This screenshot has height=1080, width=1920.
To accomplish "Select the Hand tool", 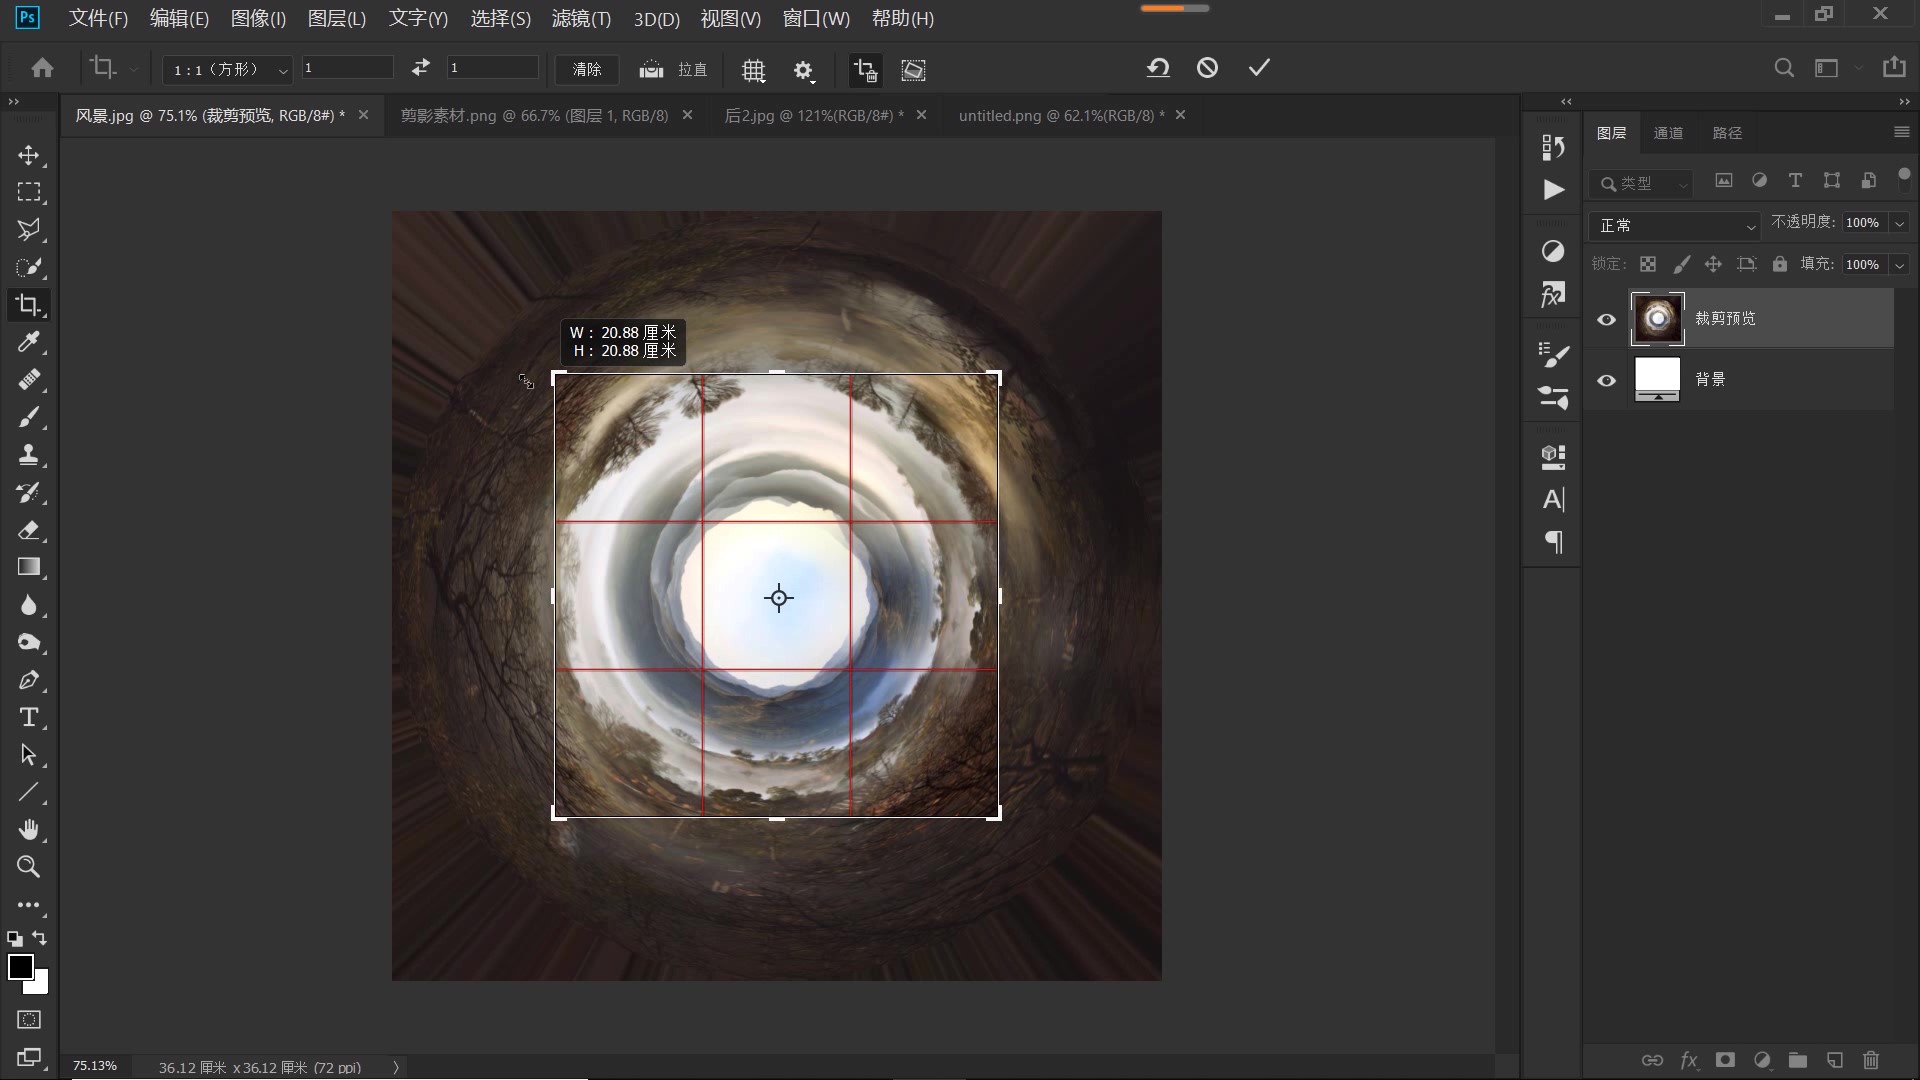I will (28, 830).
